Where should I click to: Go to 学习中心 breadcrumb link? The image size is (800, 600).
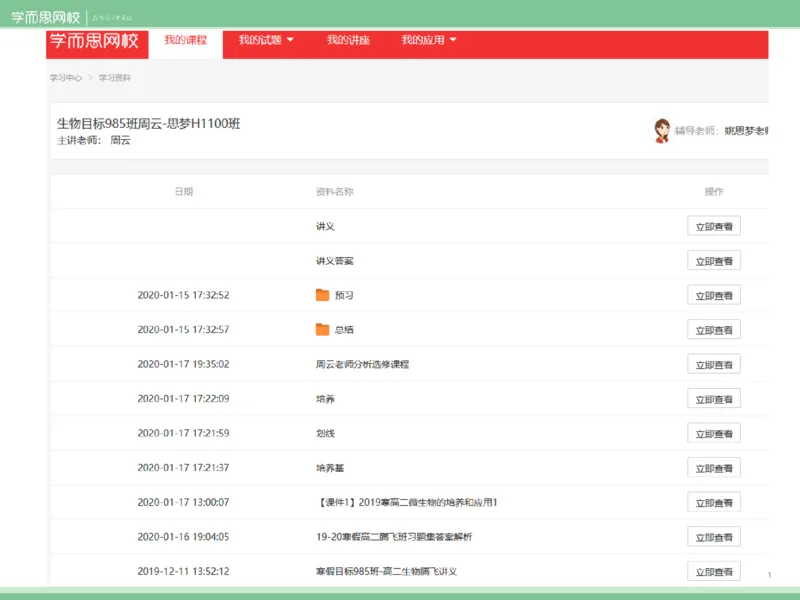click(x=66, y=78)
